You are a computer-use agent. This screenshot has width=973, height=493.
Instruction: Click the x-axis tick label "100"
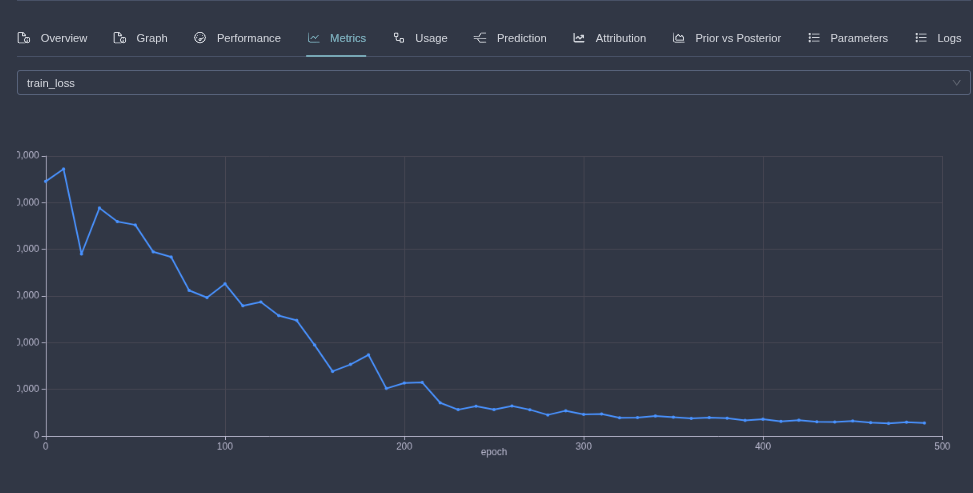[x=225, y=446]
